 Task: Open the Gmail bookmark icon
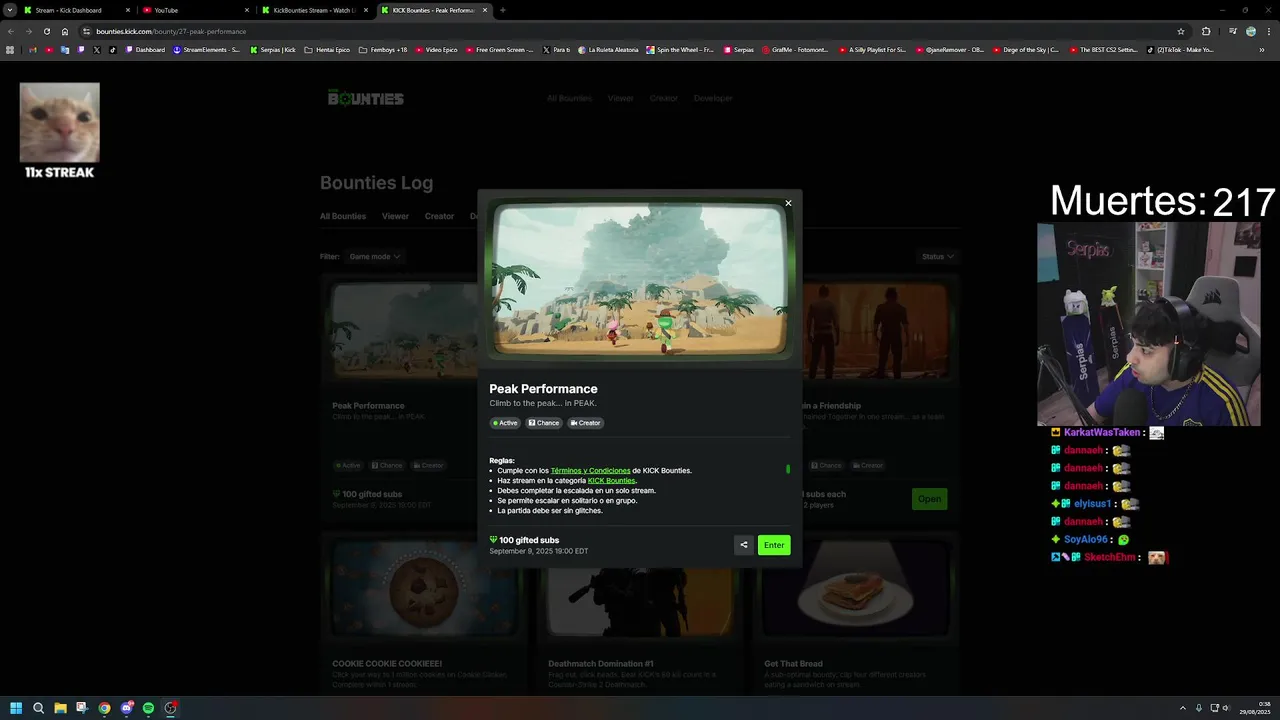(x=32, y=49)
